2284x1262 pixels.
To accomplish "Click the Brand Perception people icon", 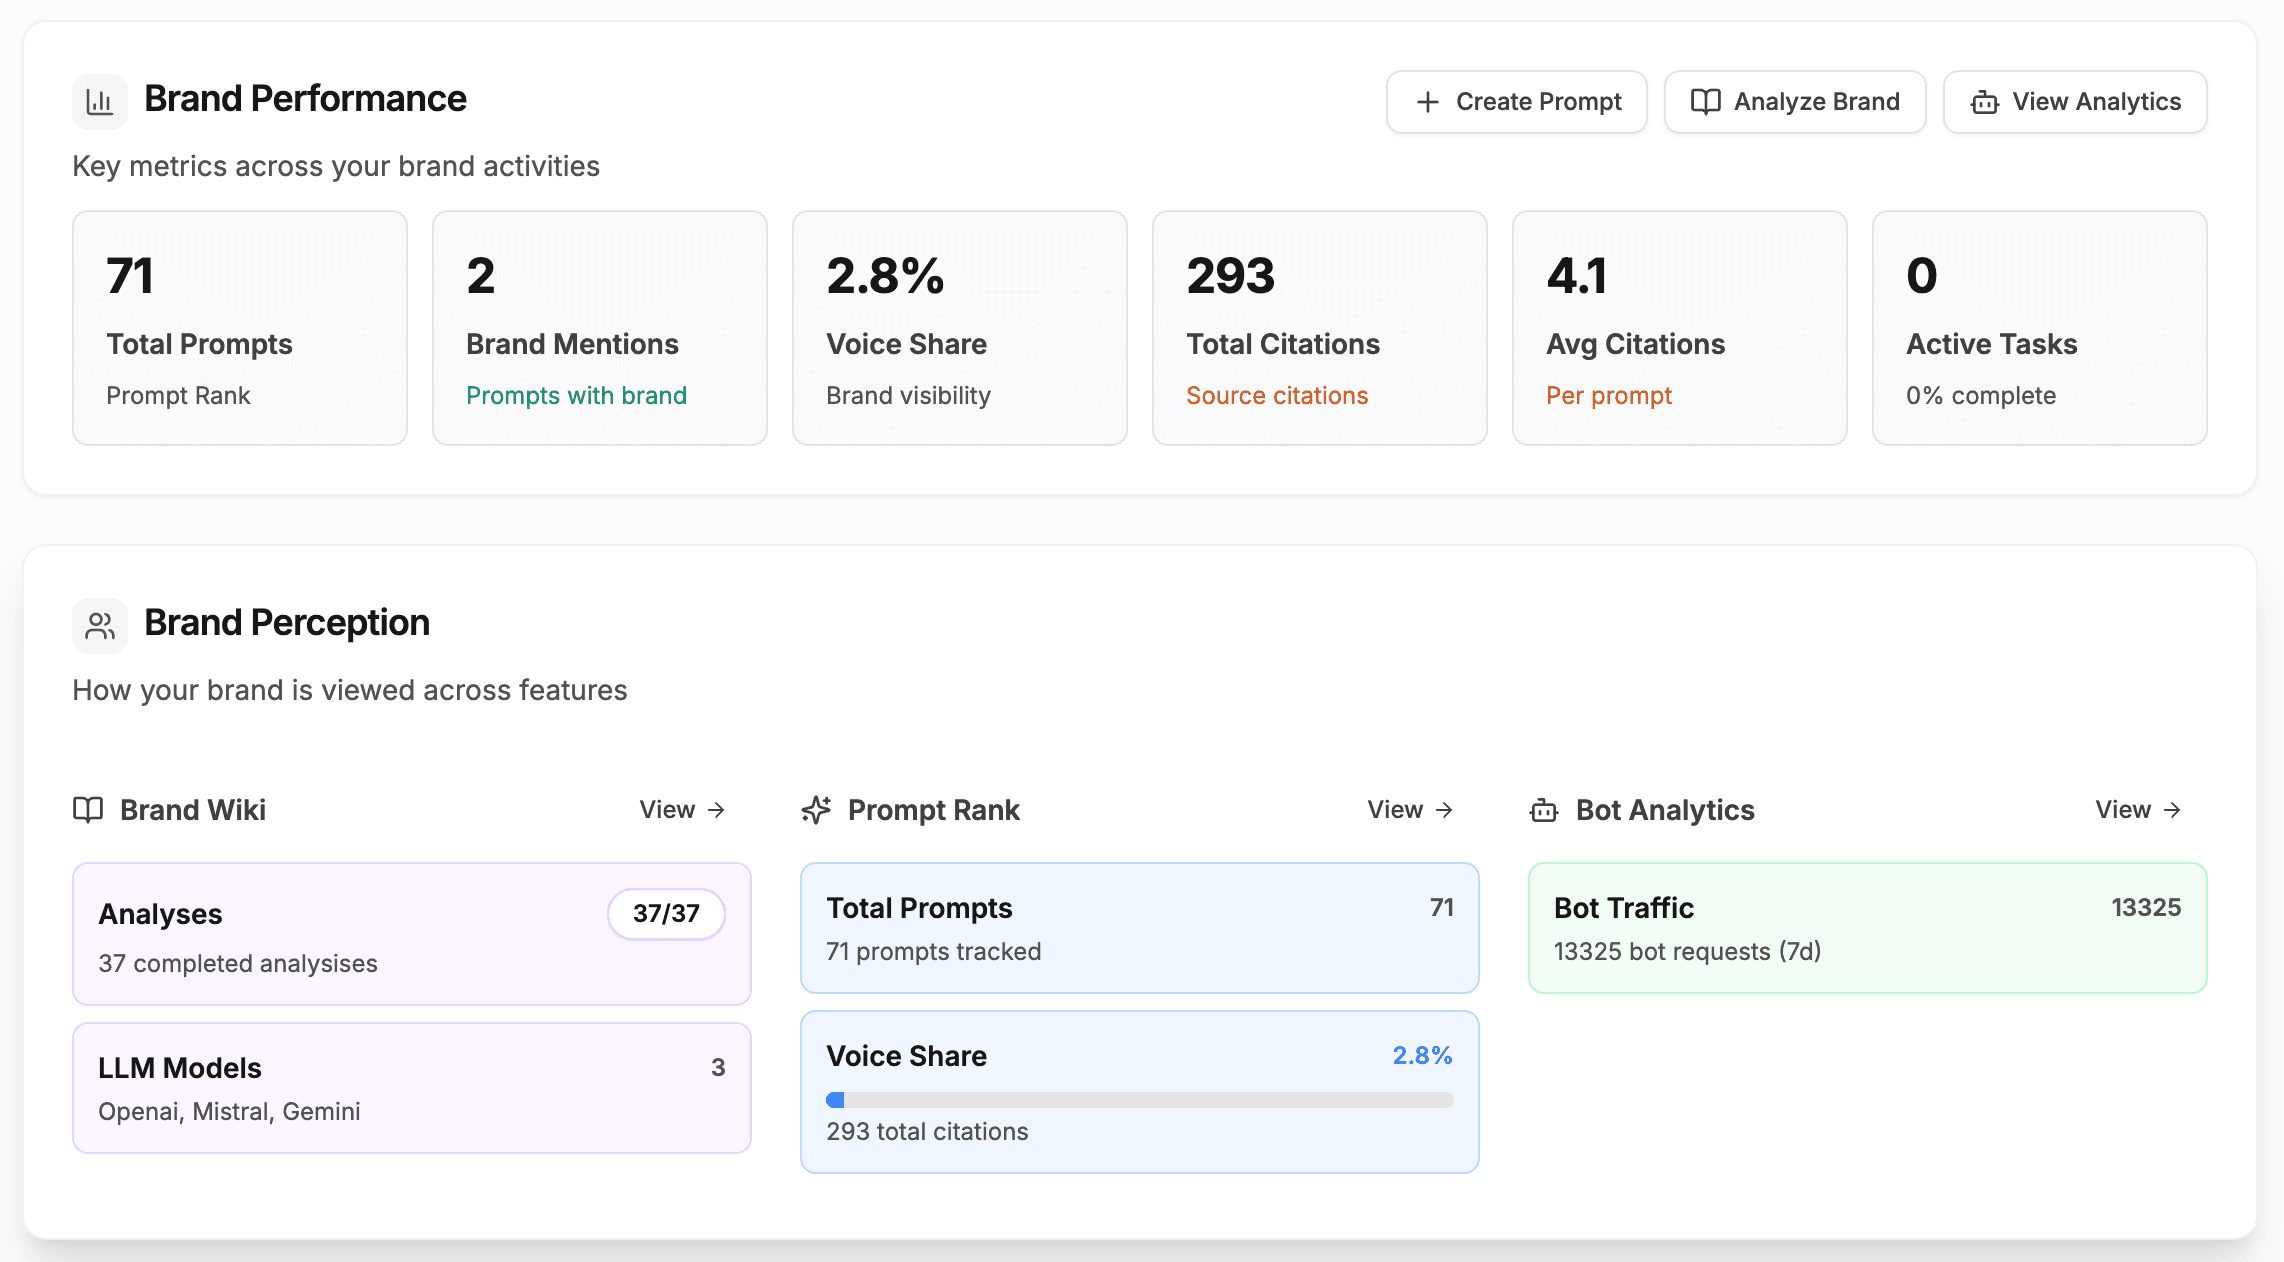I will click(100, 624).
